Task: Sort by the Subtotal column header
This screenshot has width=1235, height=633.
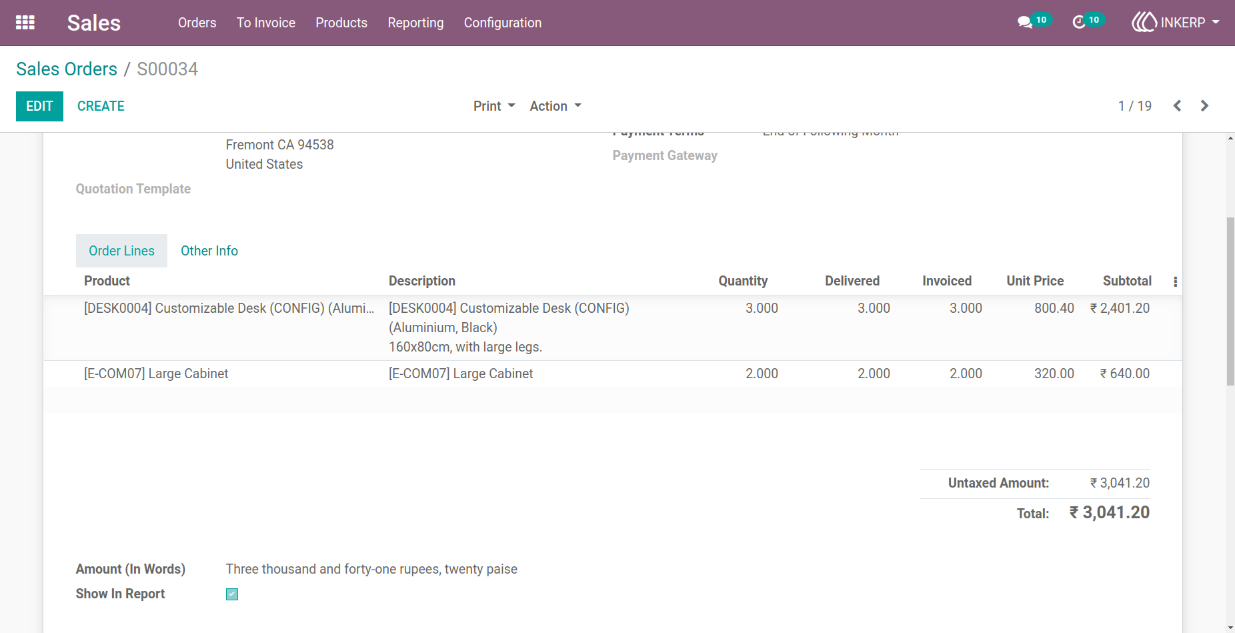Action: [1127, 281]
